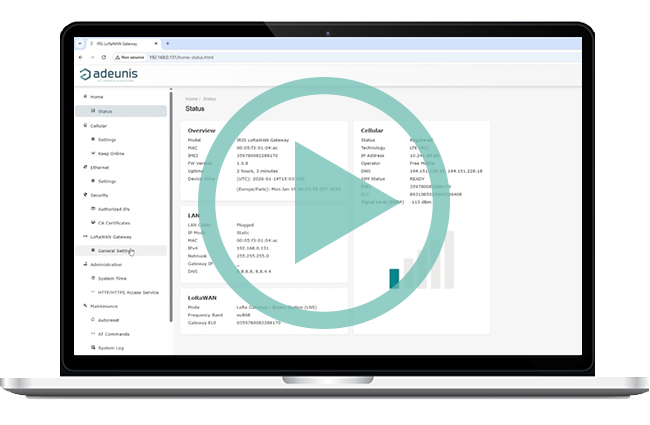Open the Authorized IPs page
The width and height of the screenshot is (650, 425).
point(114,209)
